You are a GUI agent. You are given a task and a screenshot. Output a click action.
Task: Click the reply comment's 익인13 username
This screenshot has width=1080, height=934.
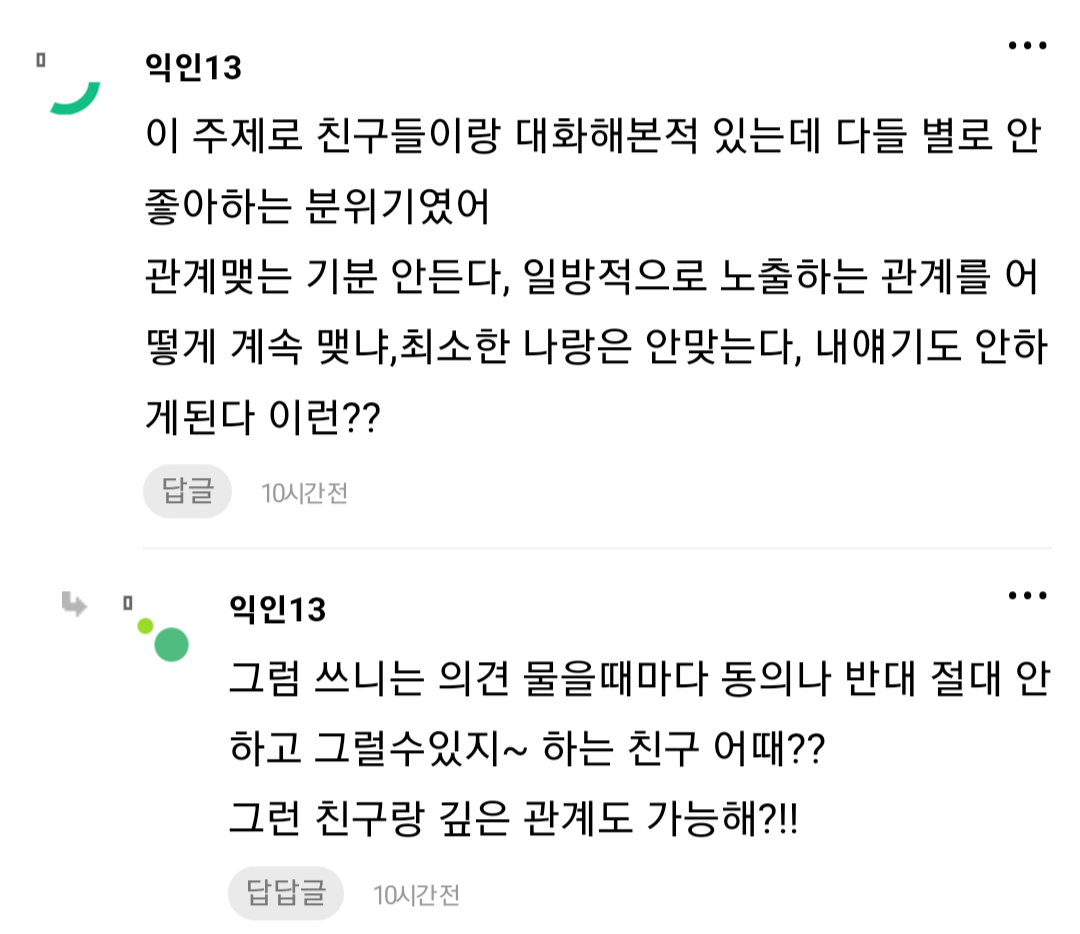click(277, 607)
